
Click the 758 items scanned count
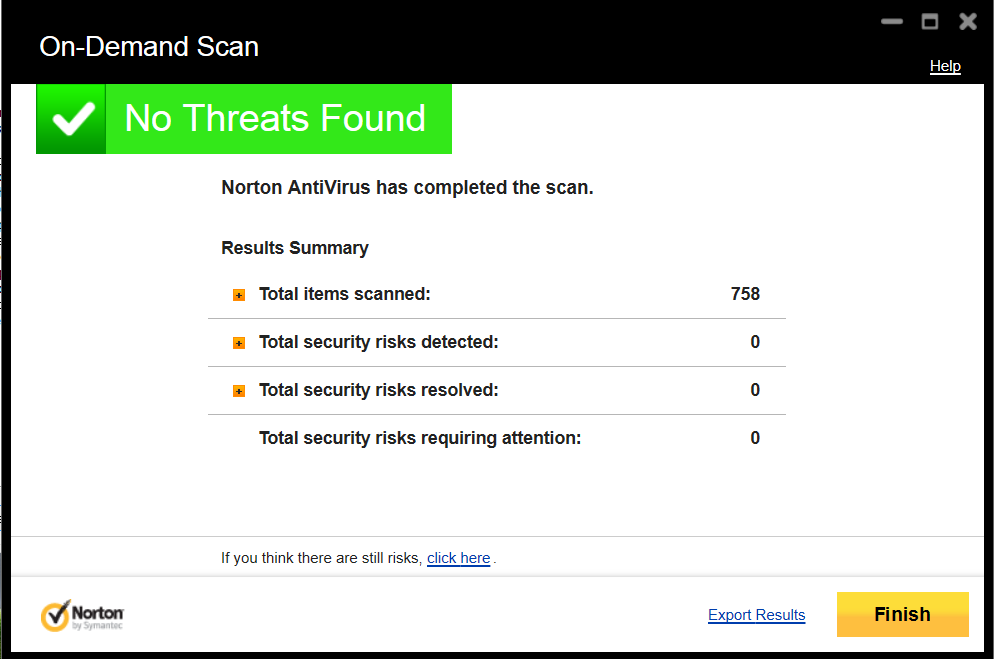click(x=745, y=294)
